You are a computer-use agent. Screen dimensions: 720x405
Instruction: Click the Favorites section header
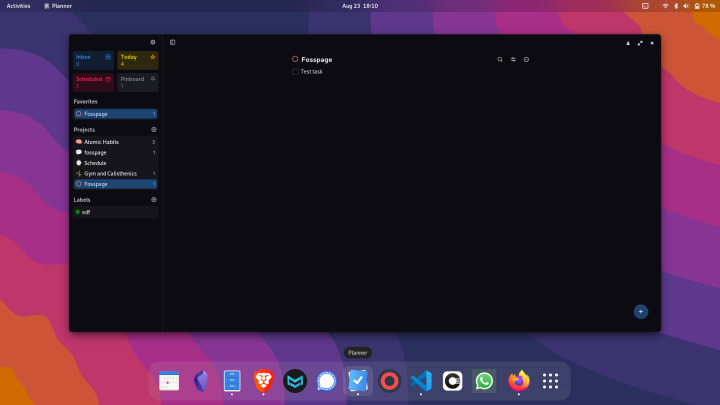(x=85, y=101)
